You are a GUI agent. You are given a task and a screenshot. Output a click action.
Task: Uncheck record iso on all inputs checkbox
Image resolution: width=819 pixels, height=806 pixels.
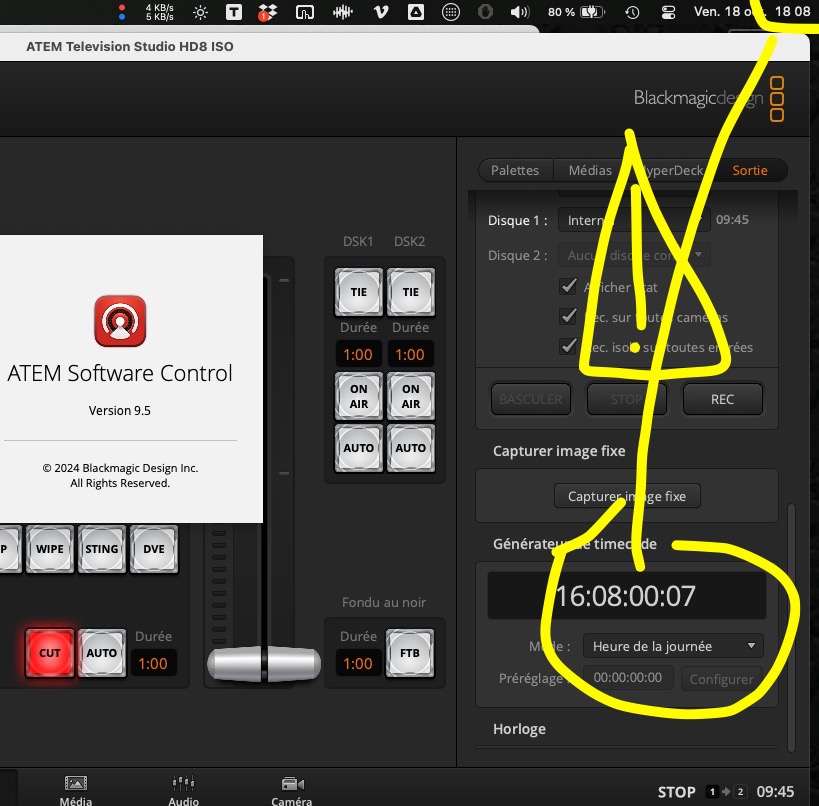coord(568,346)
